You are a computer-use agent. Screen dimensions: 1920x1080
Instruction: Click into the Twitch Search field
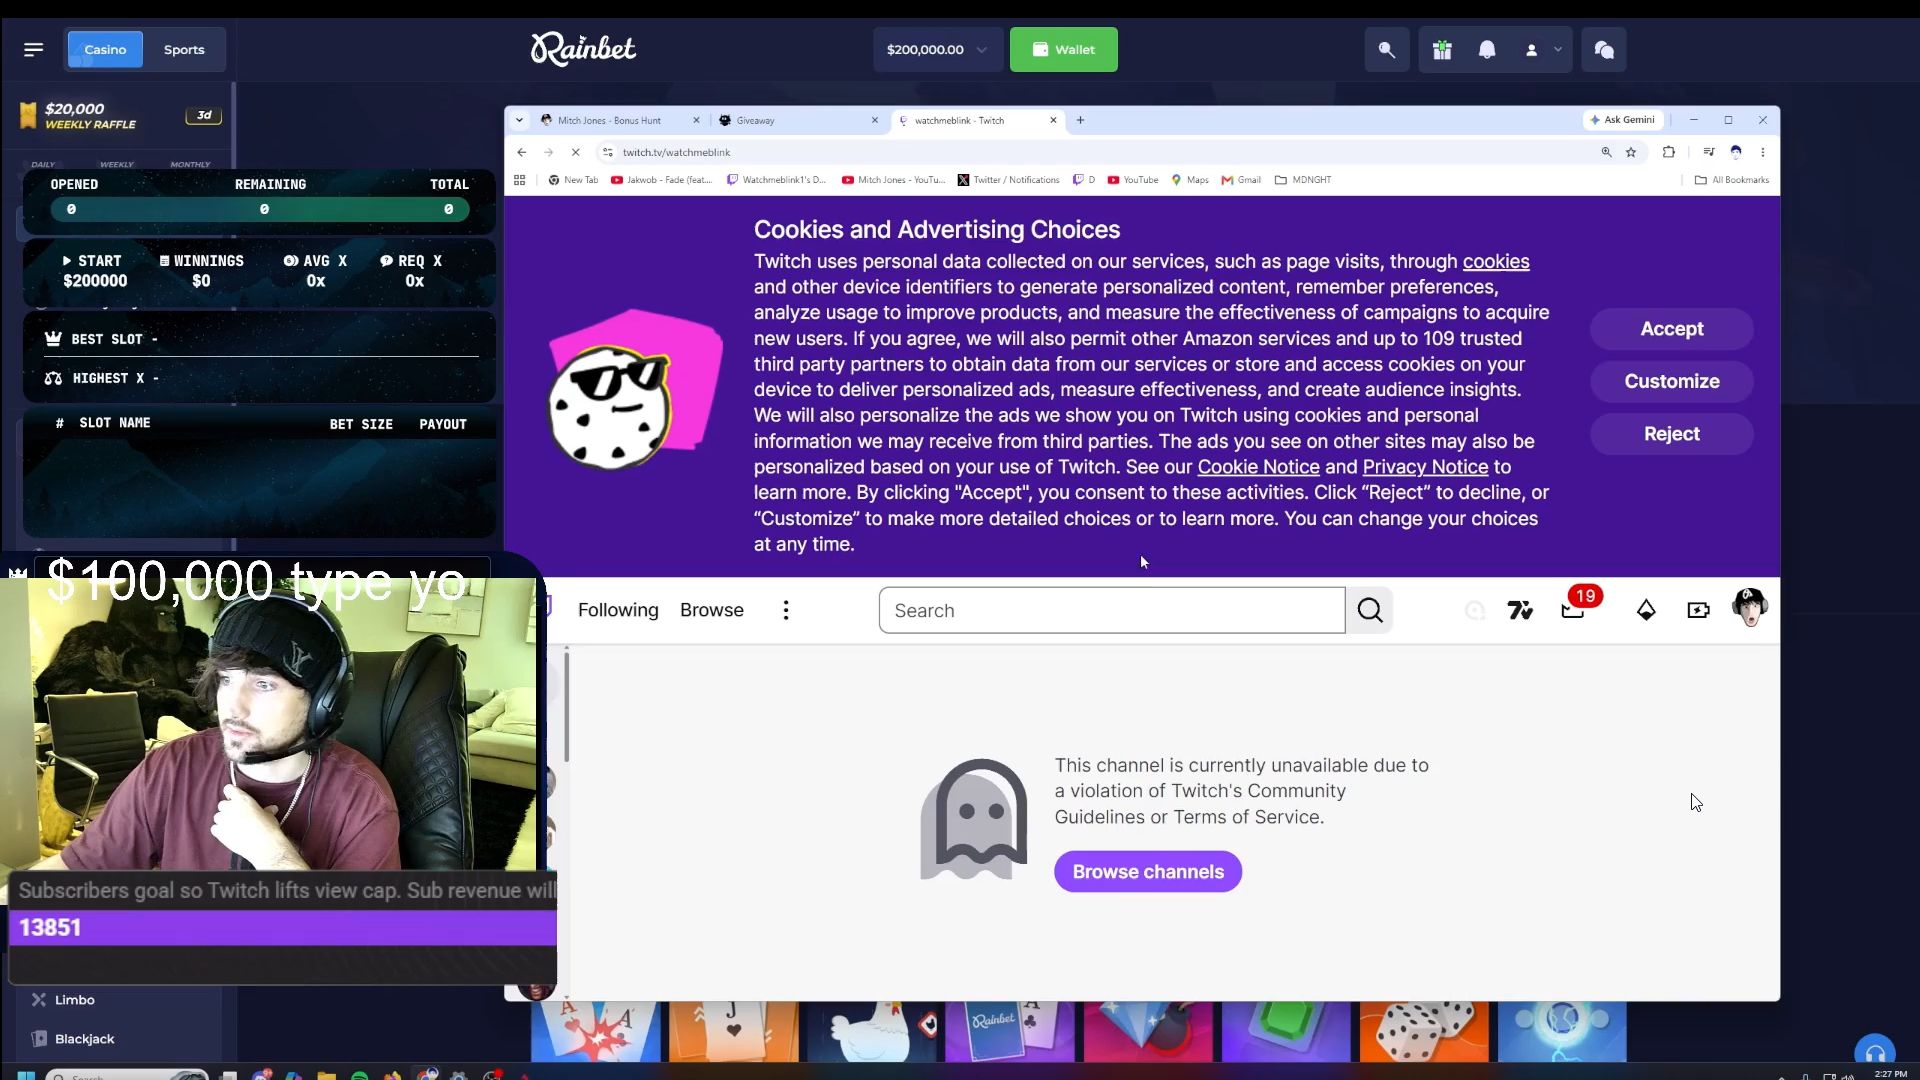pyautogui.click(x=1112, y=610)
